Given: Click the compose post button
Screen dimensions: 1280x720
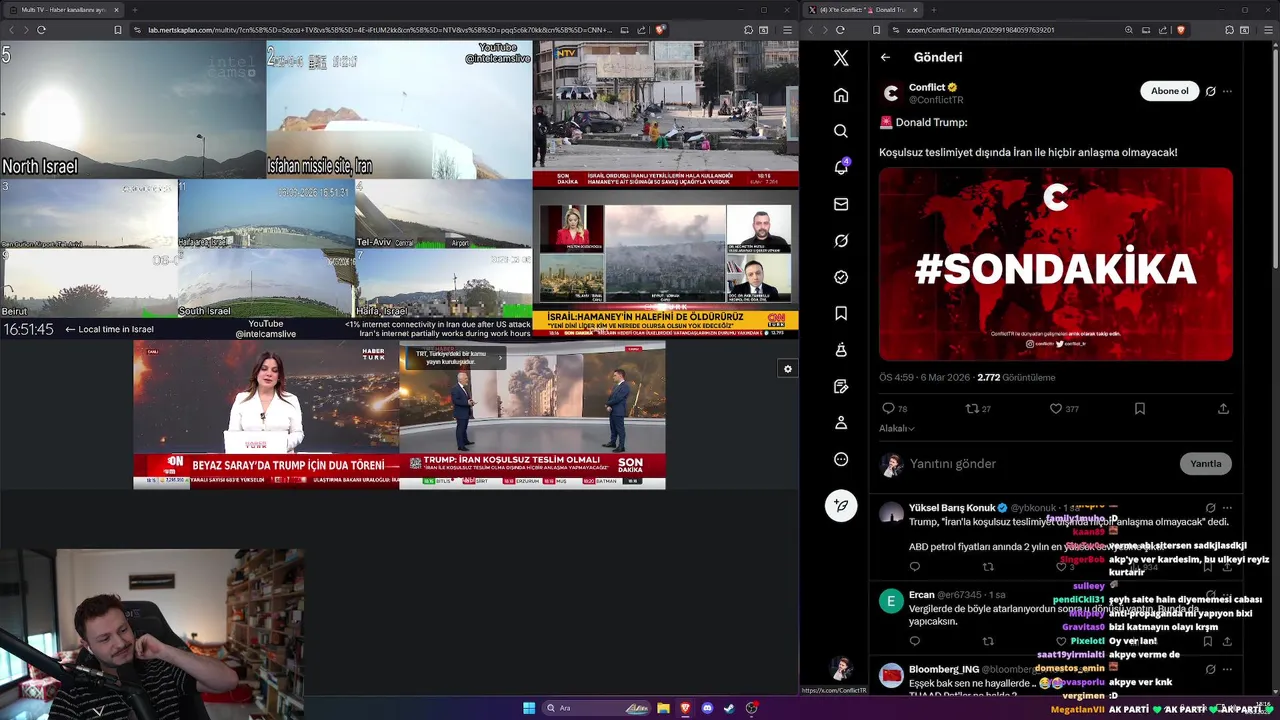Looking at the screenshot, I should [841, 505].
